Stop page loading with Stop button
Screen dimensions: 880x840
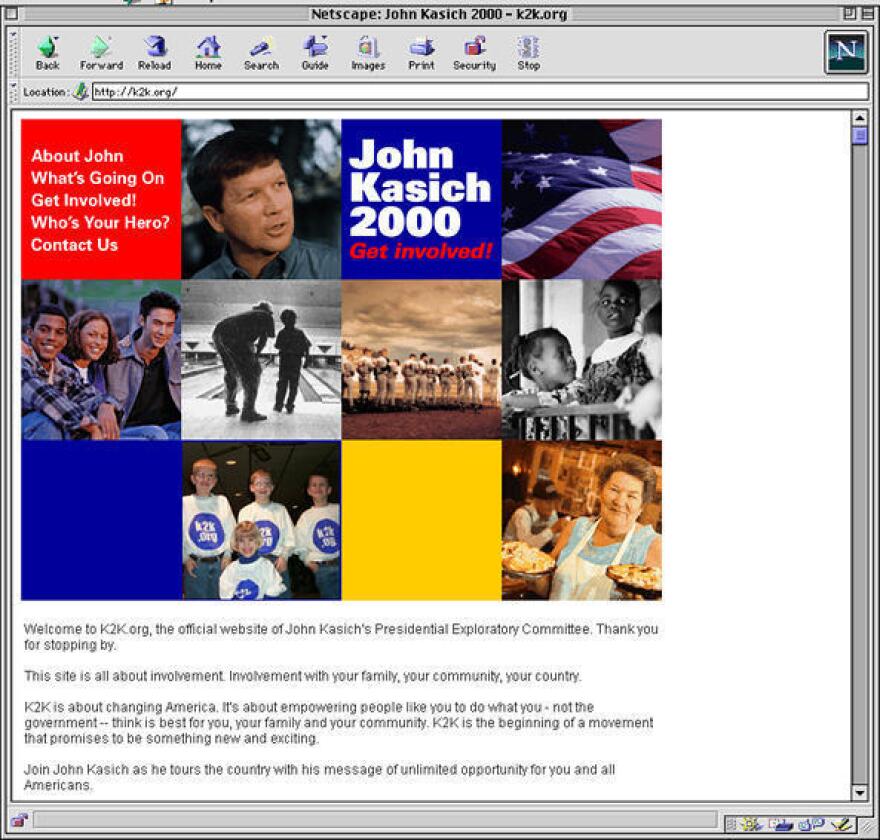click(x=528, y=52)
